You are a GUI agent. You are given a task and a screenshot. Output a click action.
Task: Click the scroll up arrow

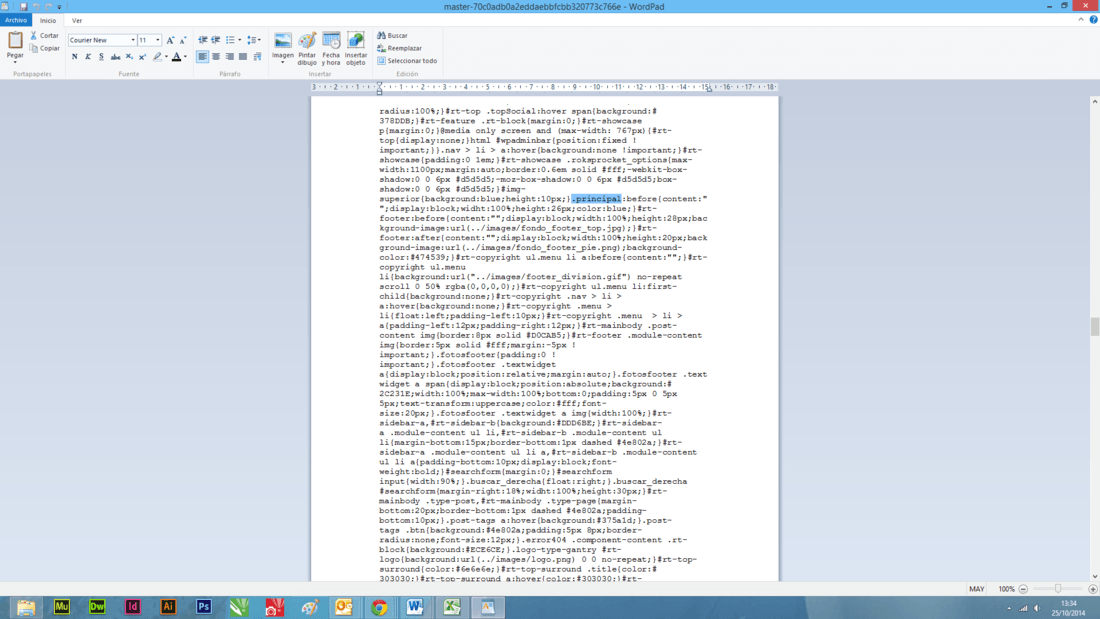coord(1094,102)
